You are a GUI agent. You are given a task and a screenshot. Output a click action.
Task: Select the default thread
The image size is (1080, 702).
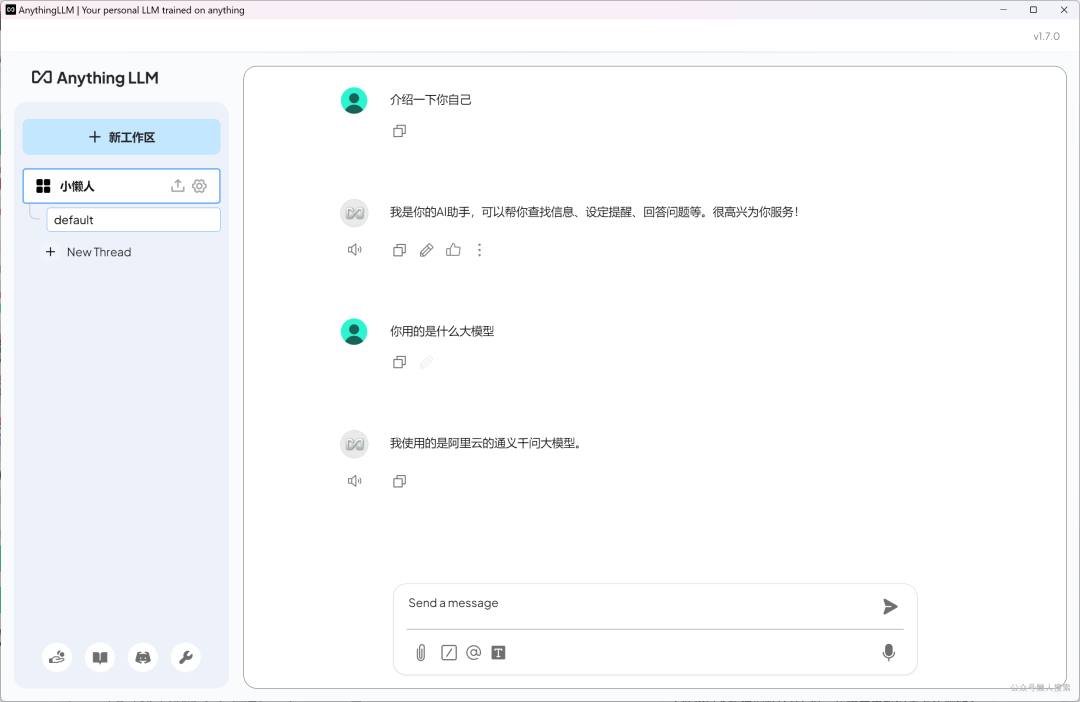(x=134, y=220)
